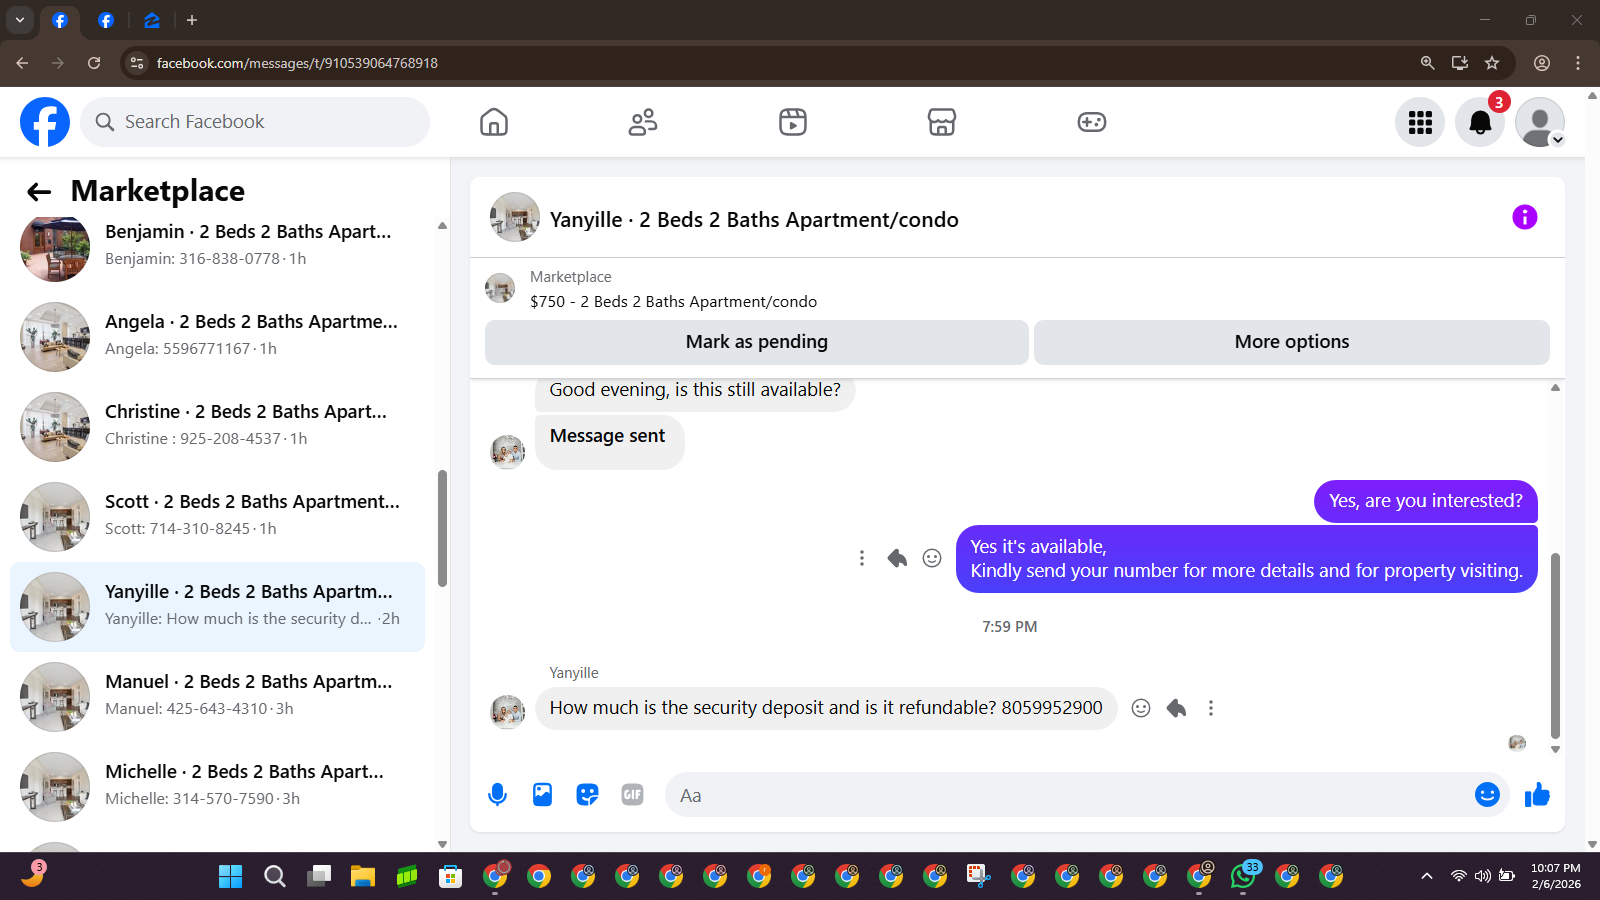
Task: Go to the Home feed tab
Action: (x=494, y=122)
